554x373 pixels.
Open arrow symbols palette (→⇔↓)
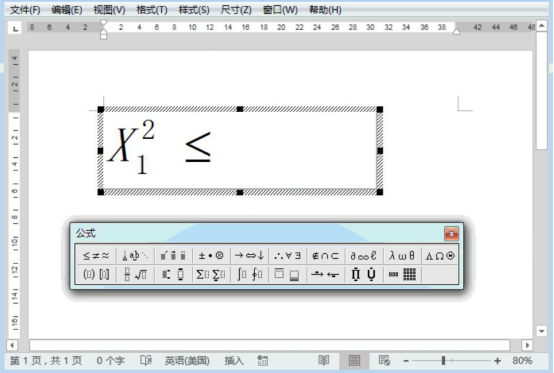click(249, 255)
